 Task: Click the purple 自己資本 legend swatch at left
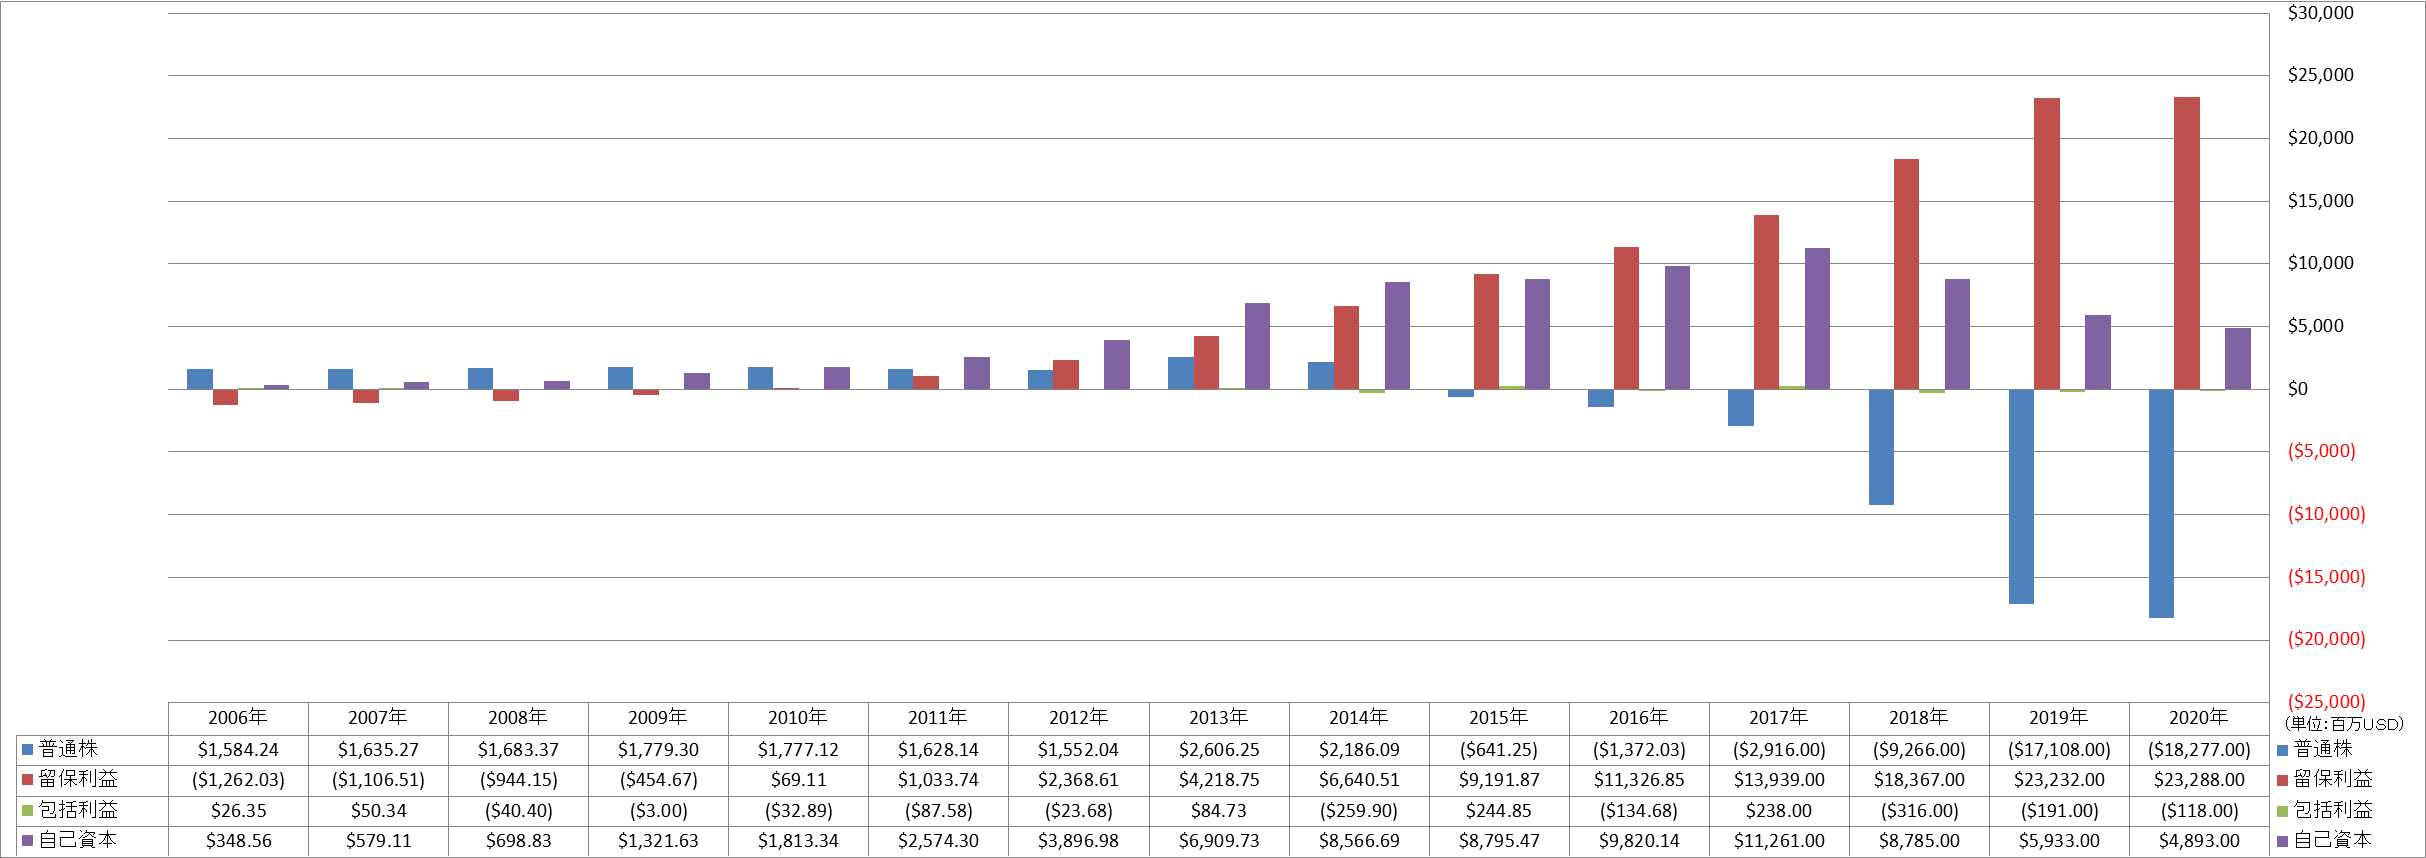28,840
